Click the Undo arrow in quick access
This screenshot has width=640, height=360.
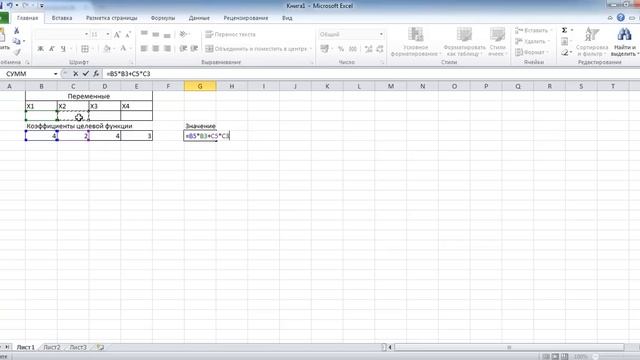click(x=9, y=5)
